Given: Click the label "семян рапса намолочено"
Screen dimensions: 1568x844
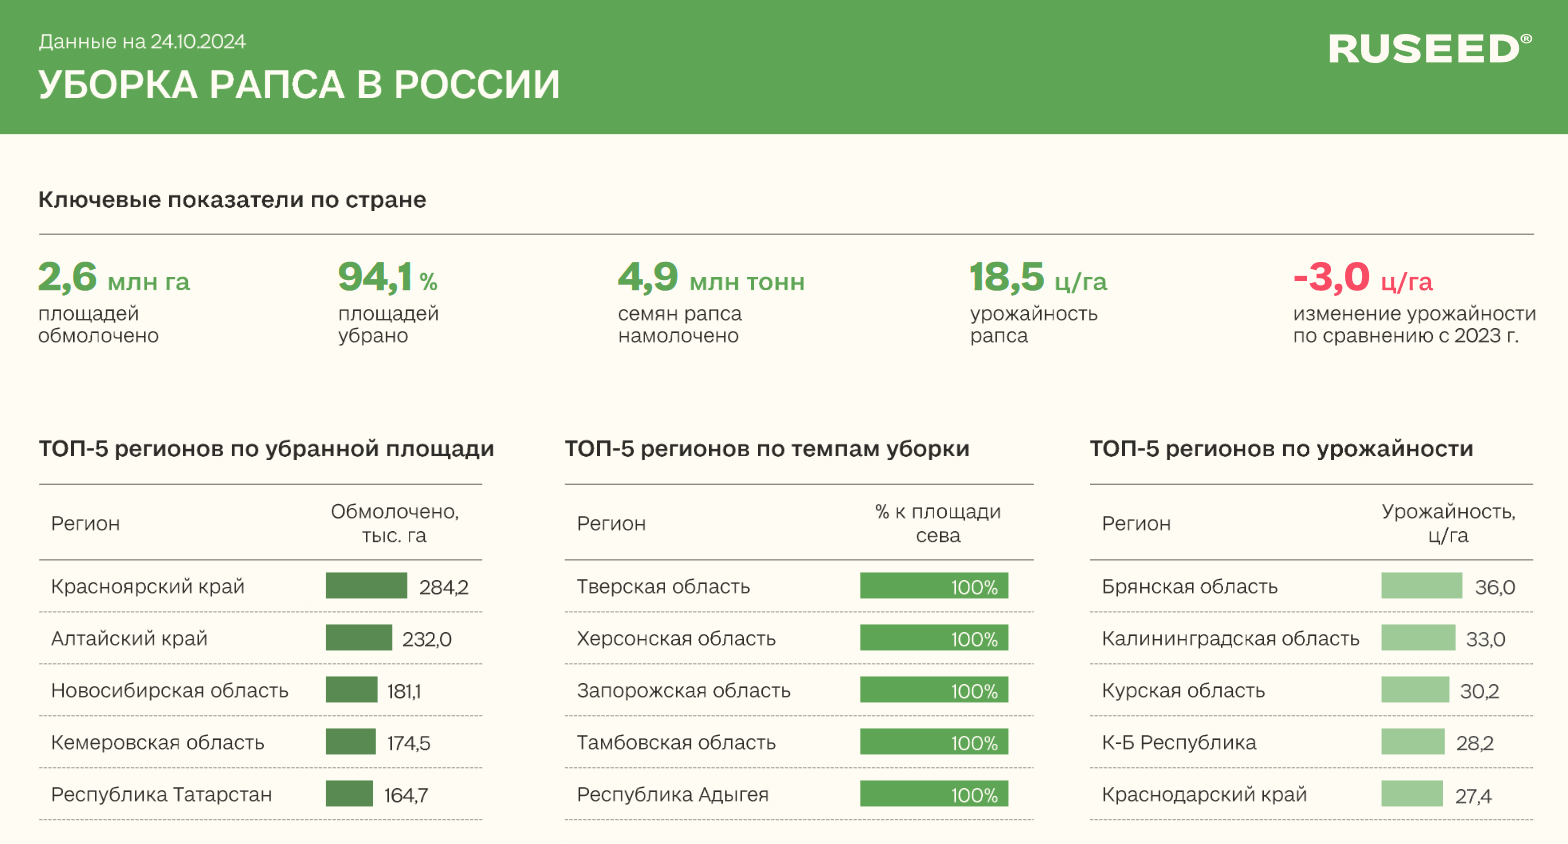Looking at the screenshot, I should click(x=680, y=325).
